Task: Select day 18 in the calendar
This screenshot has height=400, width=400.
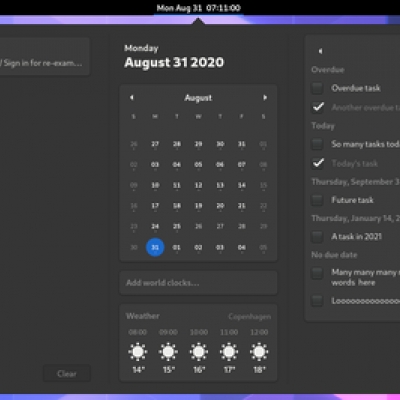Action: 177,206
